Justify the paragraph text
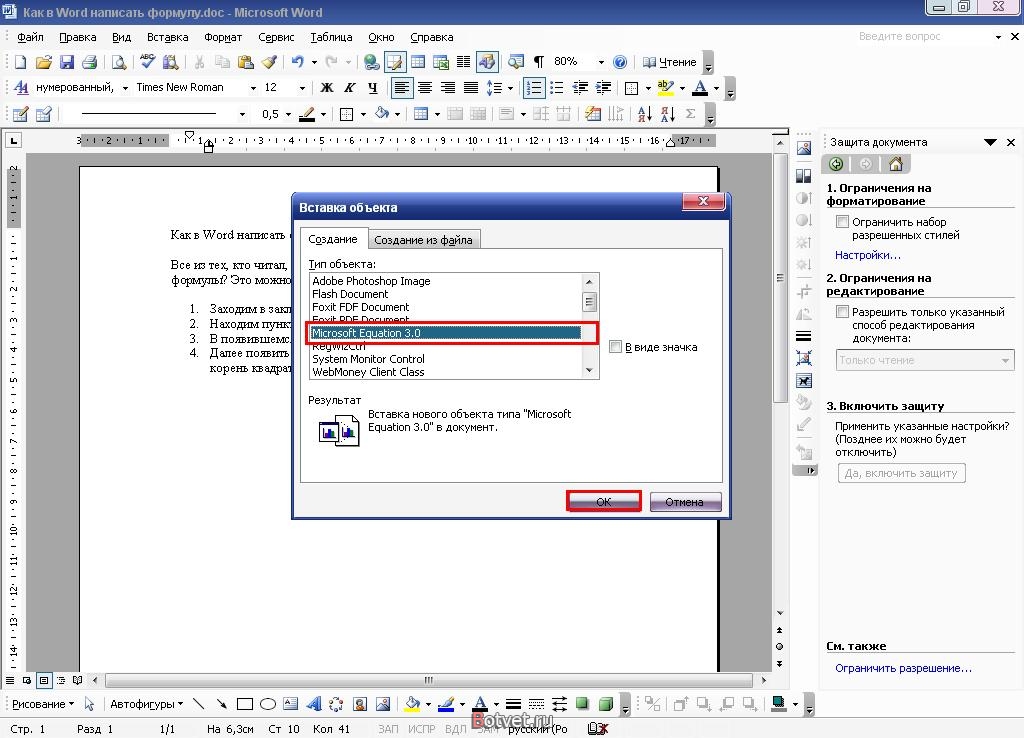1024x738 pixels. [x=471, y=88]
